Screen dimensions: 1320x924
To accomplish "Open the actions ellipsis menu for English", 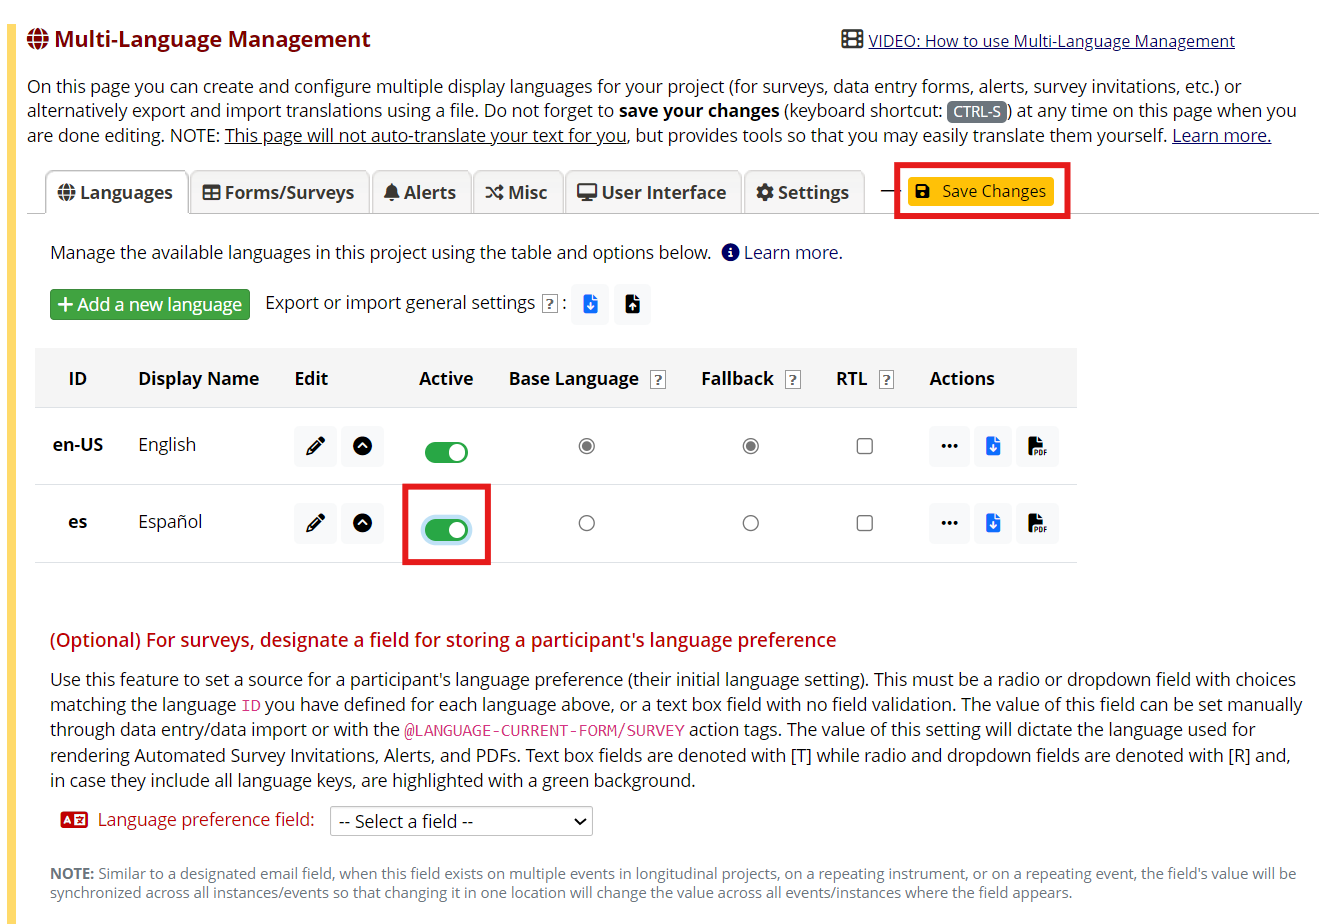I will click(949, 446).
